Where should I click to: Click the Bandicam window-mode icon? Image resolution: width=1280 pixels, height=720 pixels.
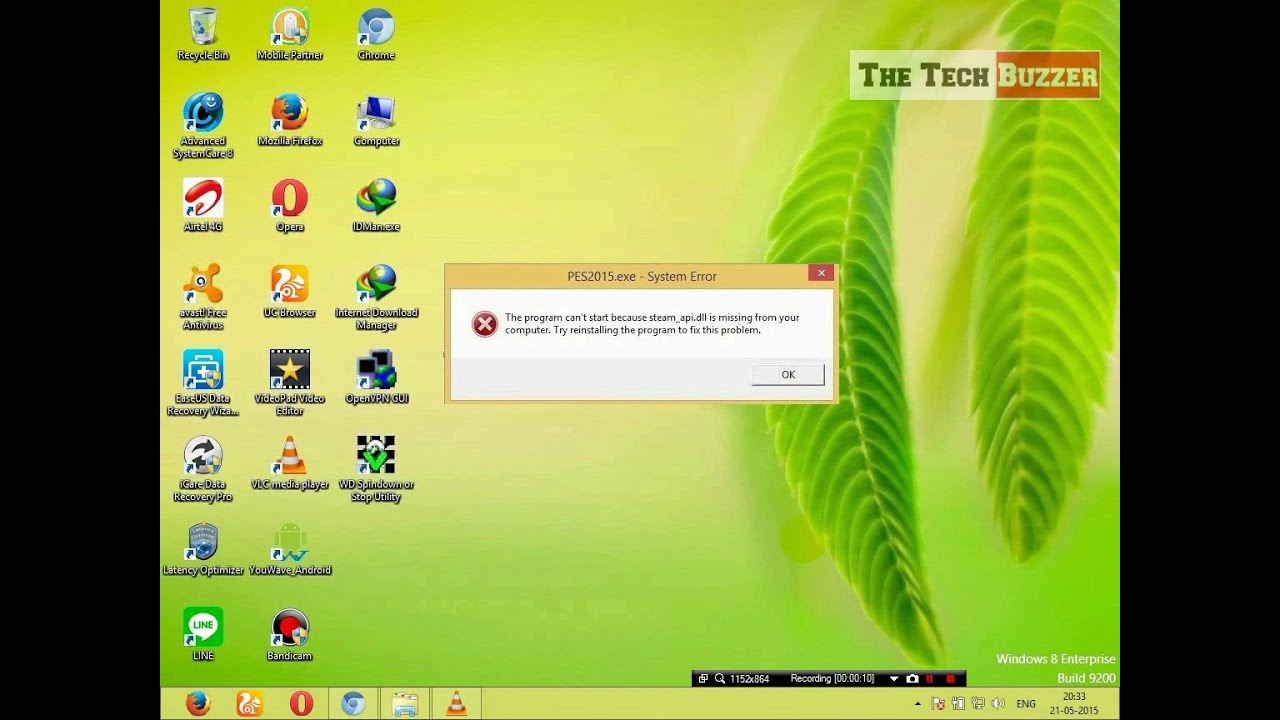coord(703,679)
